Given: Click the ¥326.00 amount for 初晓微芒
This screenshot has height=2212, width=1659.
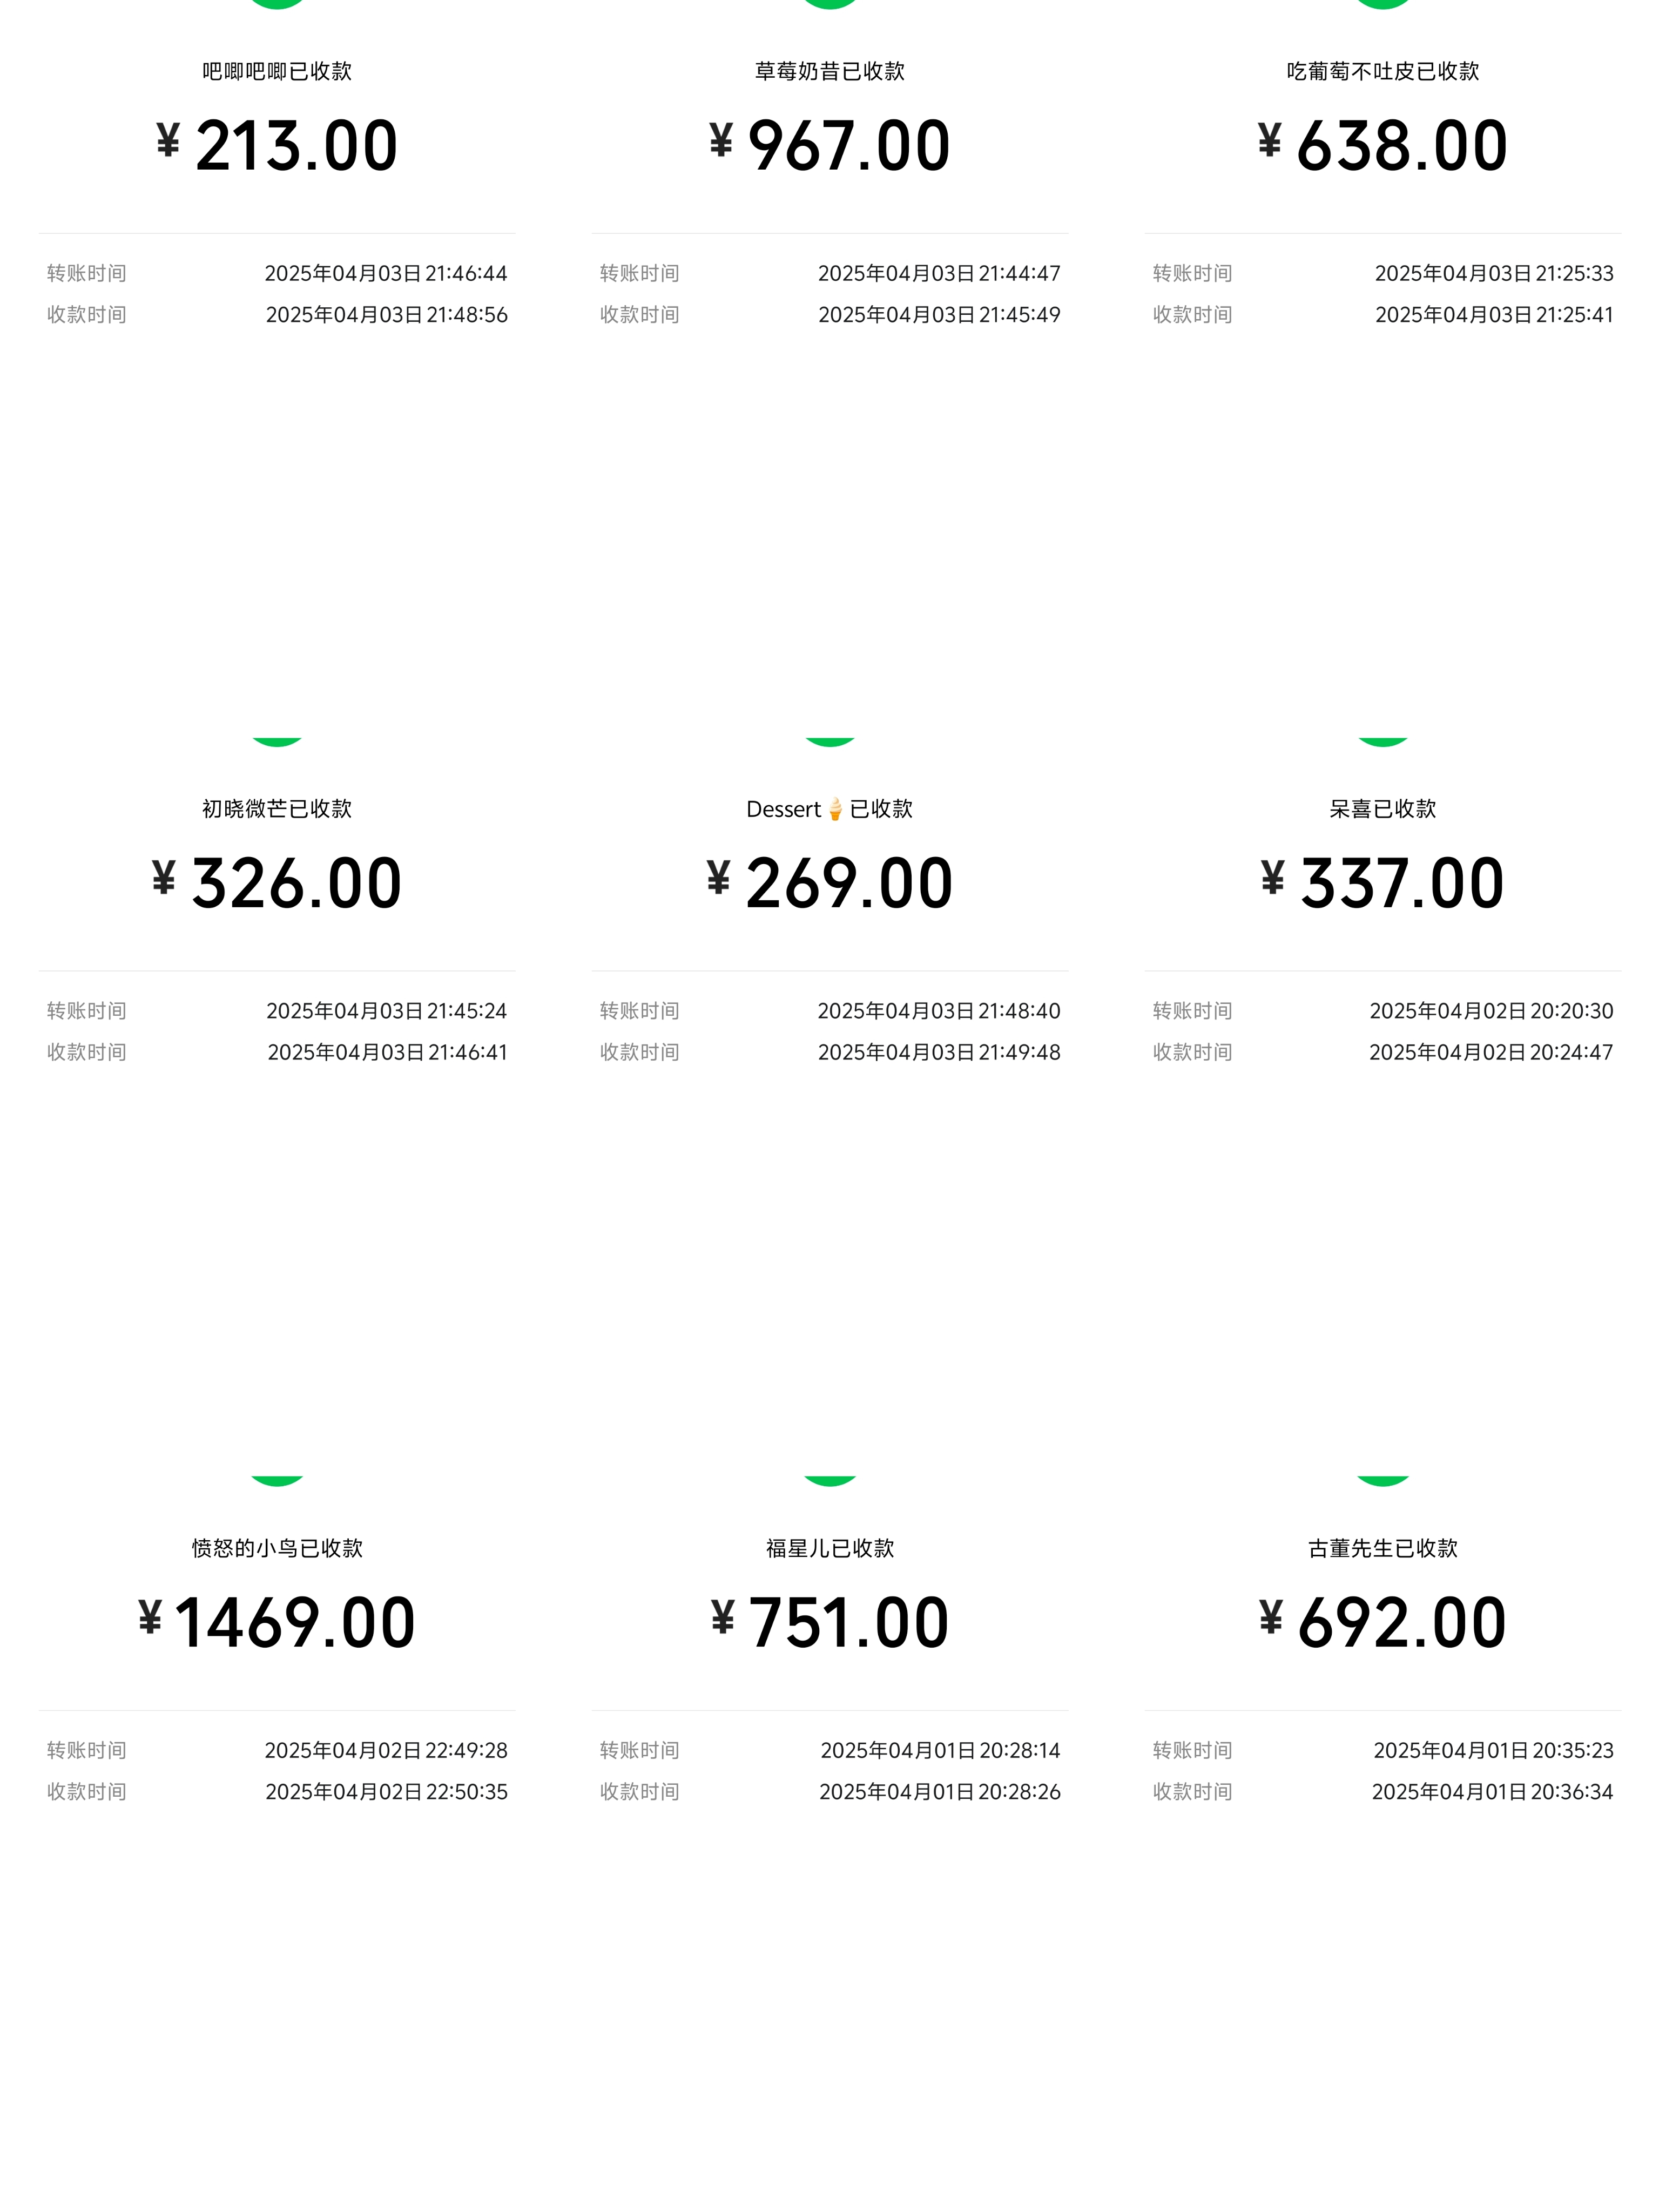Looking at the screenshot, I should pyautogui.click(x=277, y=884).
